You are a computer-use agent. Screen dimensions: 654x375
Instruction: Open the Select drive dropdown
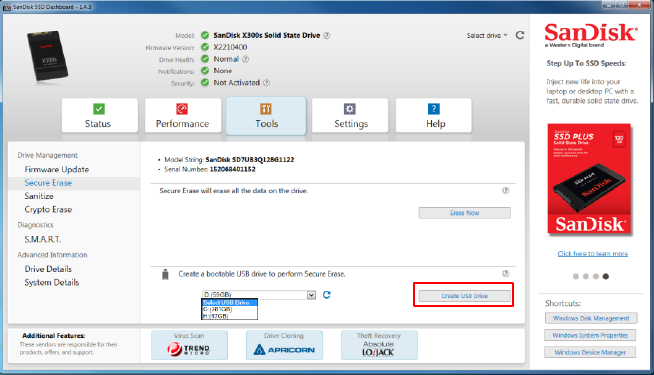tap(487, 35)
